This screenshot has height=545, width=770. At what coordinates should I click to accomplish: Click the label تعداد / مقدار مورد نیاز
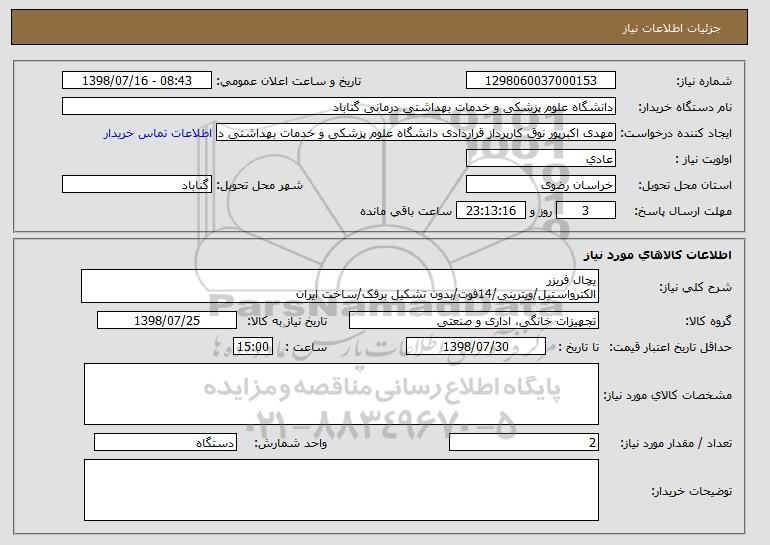click(x=676, y=443)
